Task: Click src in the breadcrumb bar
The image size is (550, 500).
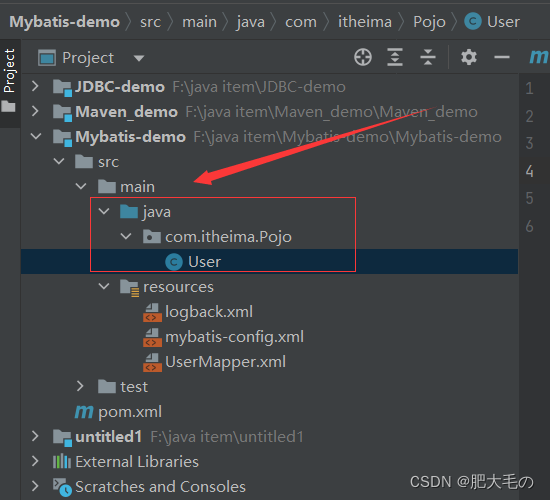Action: point(150,22)
